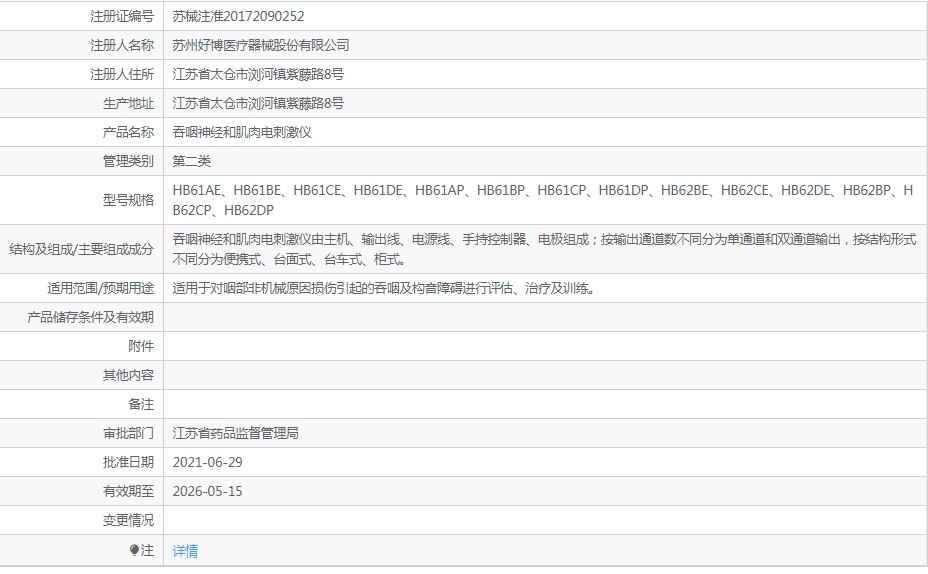
Task: Click the 适用范围/预期用途 label
Action: (x=101, y=289)
